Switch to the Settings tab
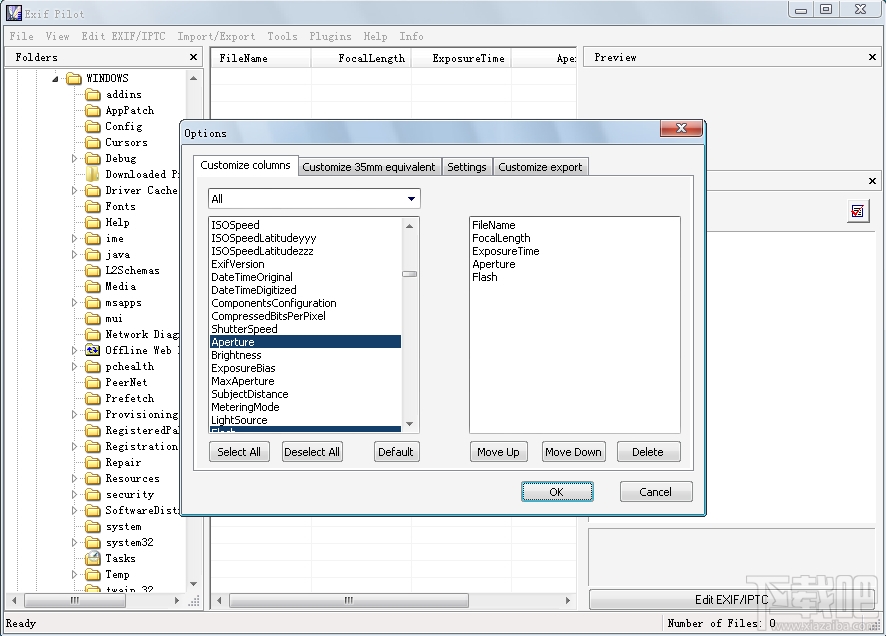 [466, 167]
